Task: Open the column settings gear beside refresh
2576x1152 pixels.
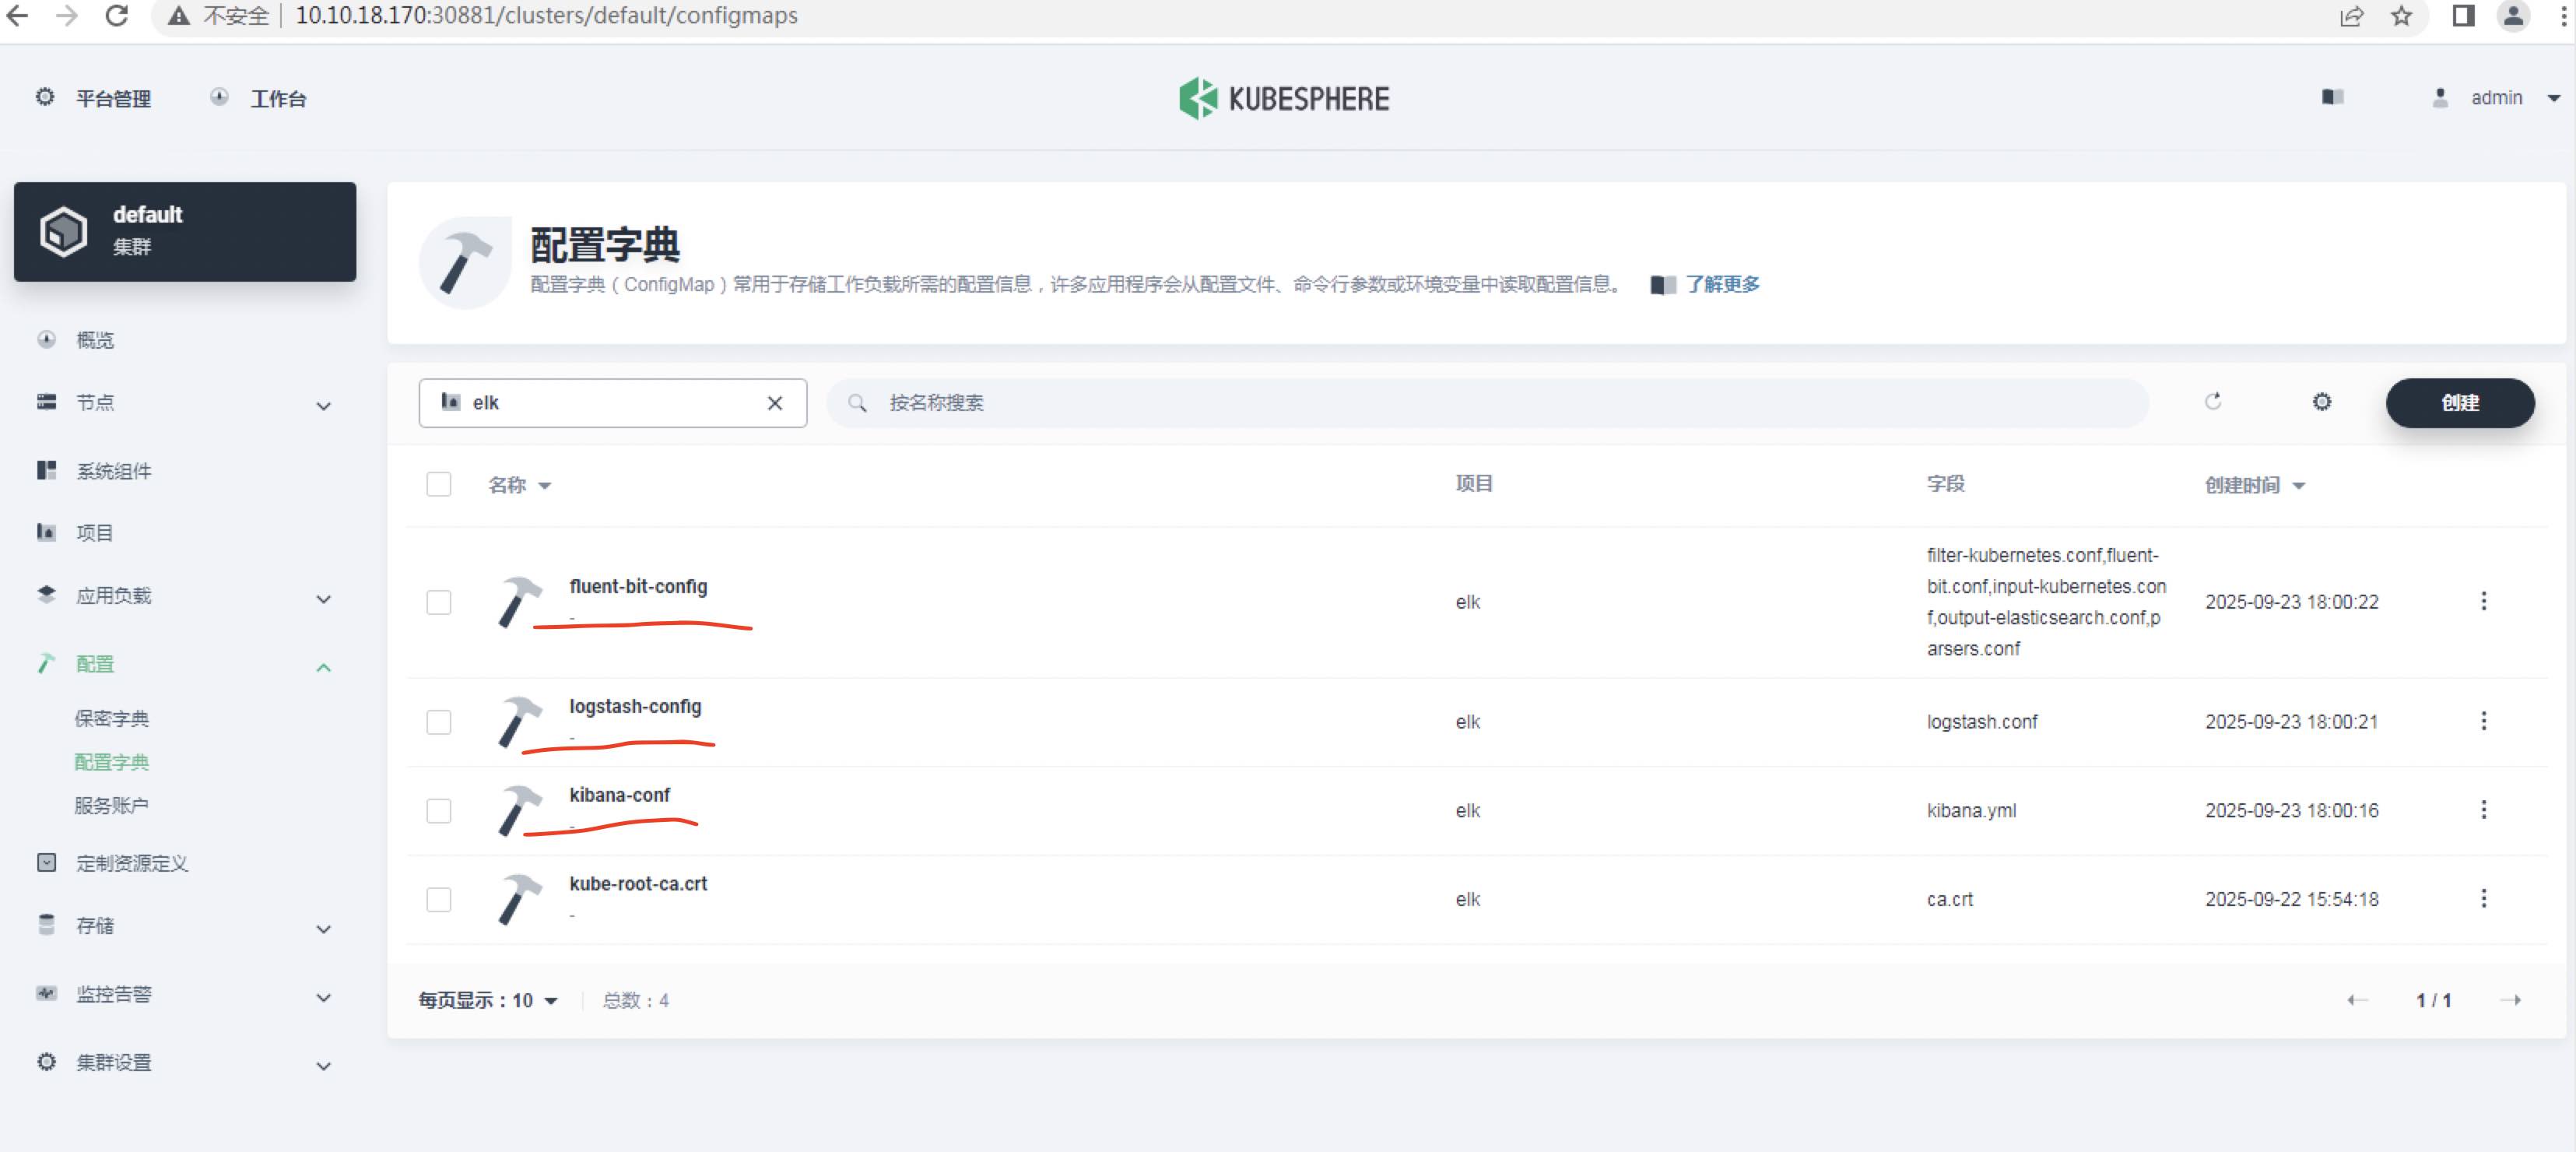Action: tap(2322, 402)
